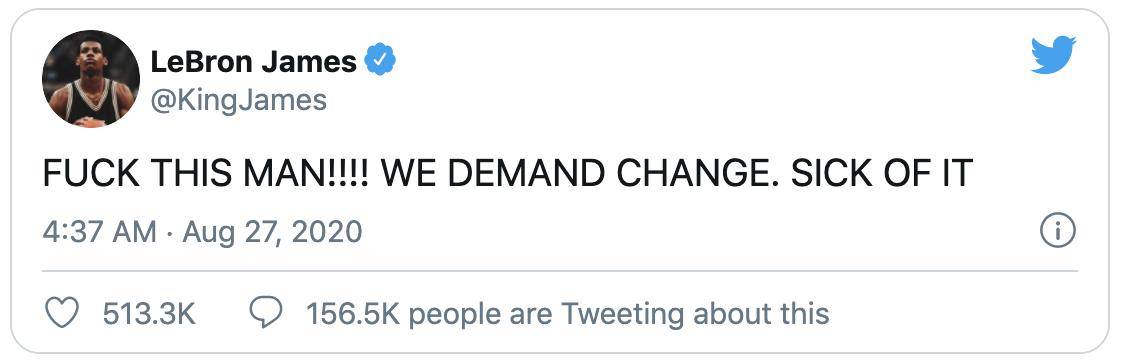Click the 513.3K like count
The width and height of the screenshot is (1122, 362).
point(150,314)
